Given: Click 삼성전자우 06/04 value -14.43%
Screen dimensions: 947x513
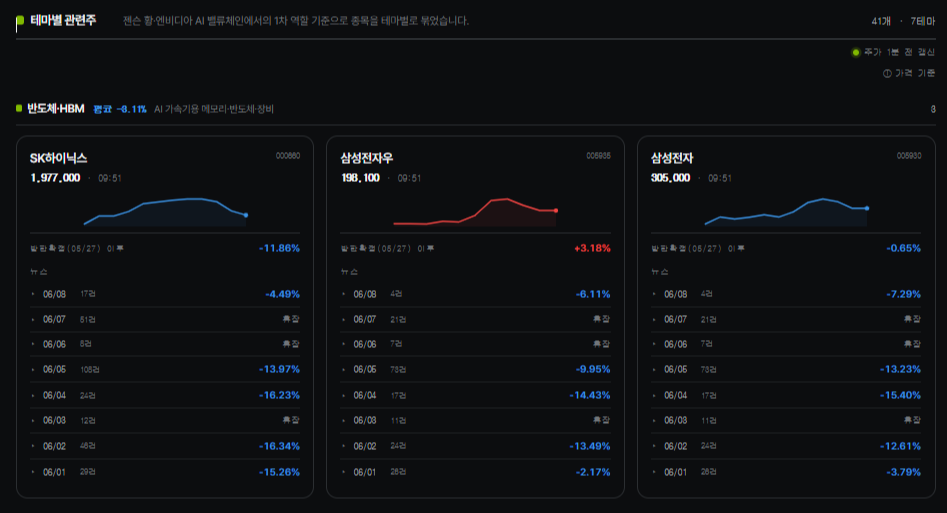Looking at the screenshot, I should click(x=590, y=395).
